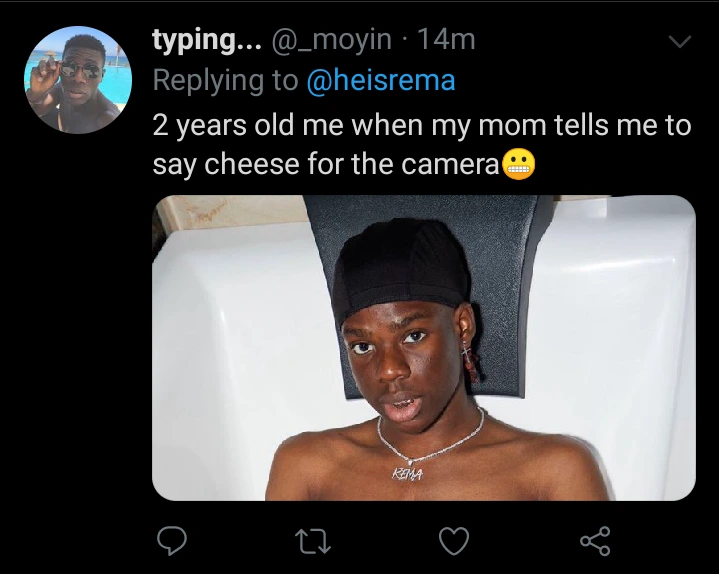This screenshot has height=574, width=719.
Task: Open the author's circular profile picture
Action: (78, 80)
